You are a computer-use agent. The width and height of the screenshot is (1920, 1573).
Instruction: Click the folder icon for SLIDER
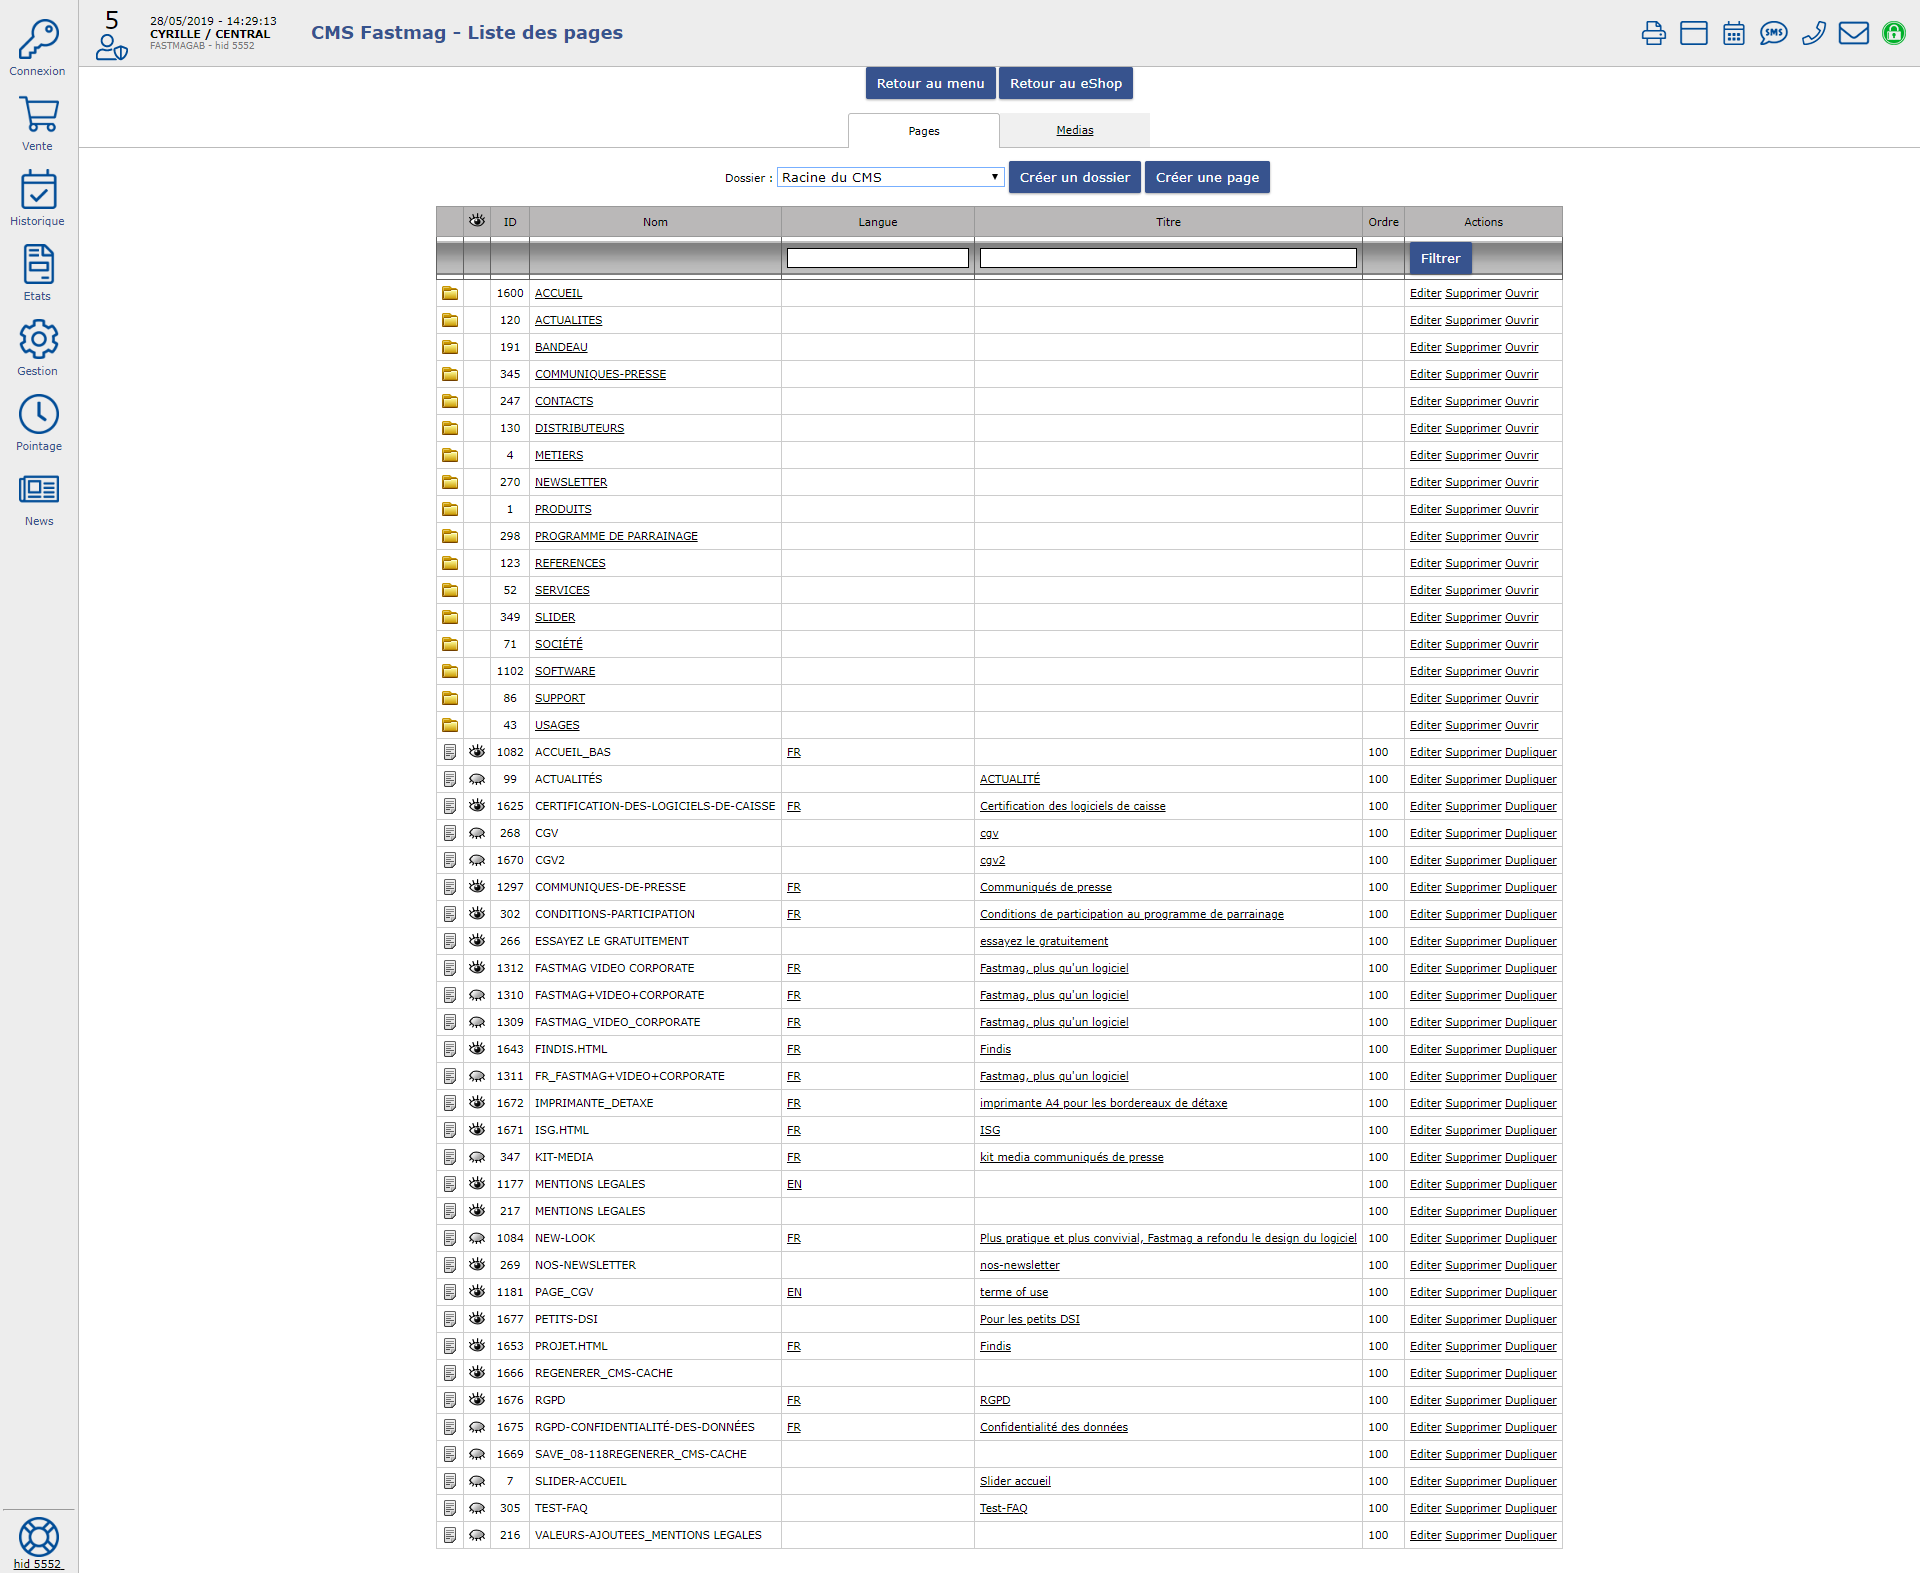[450, 617]
